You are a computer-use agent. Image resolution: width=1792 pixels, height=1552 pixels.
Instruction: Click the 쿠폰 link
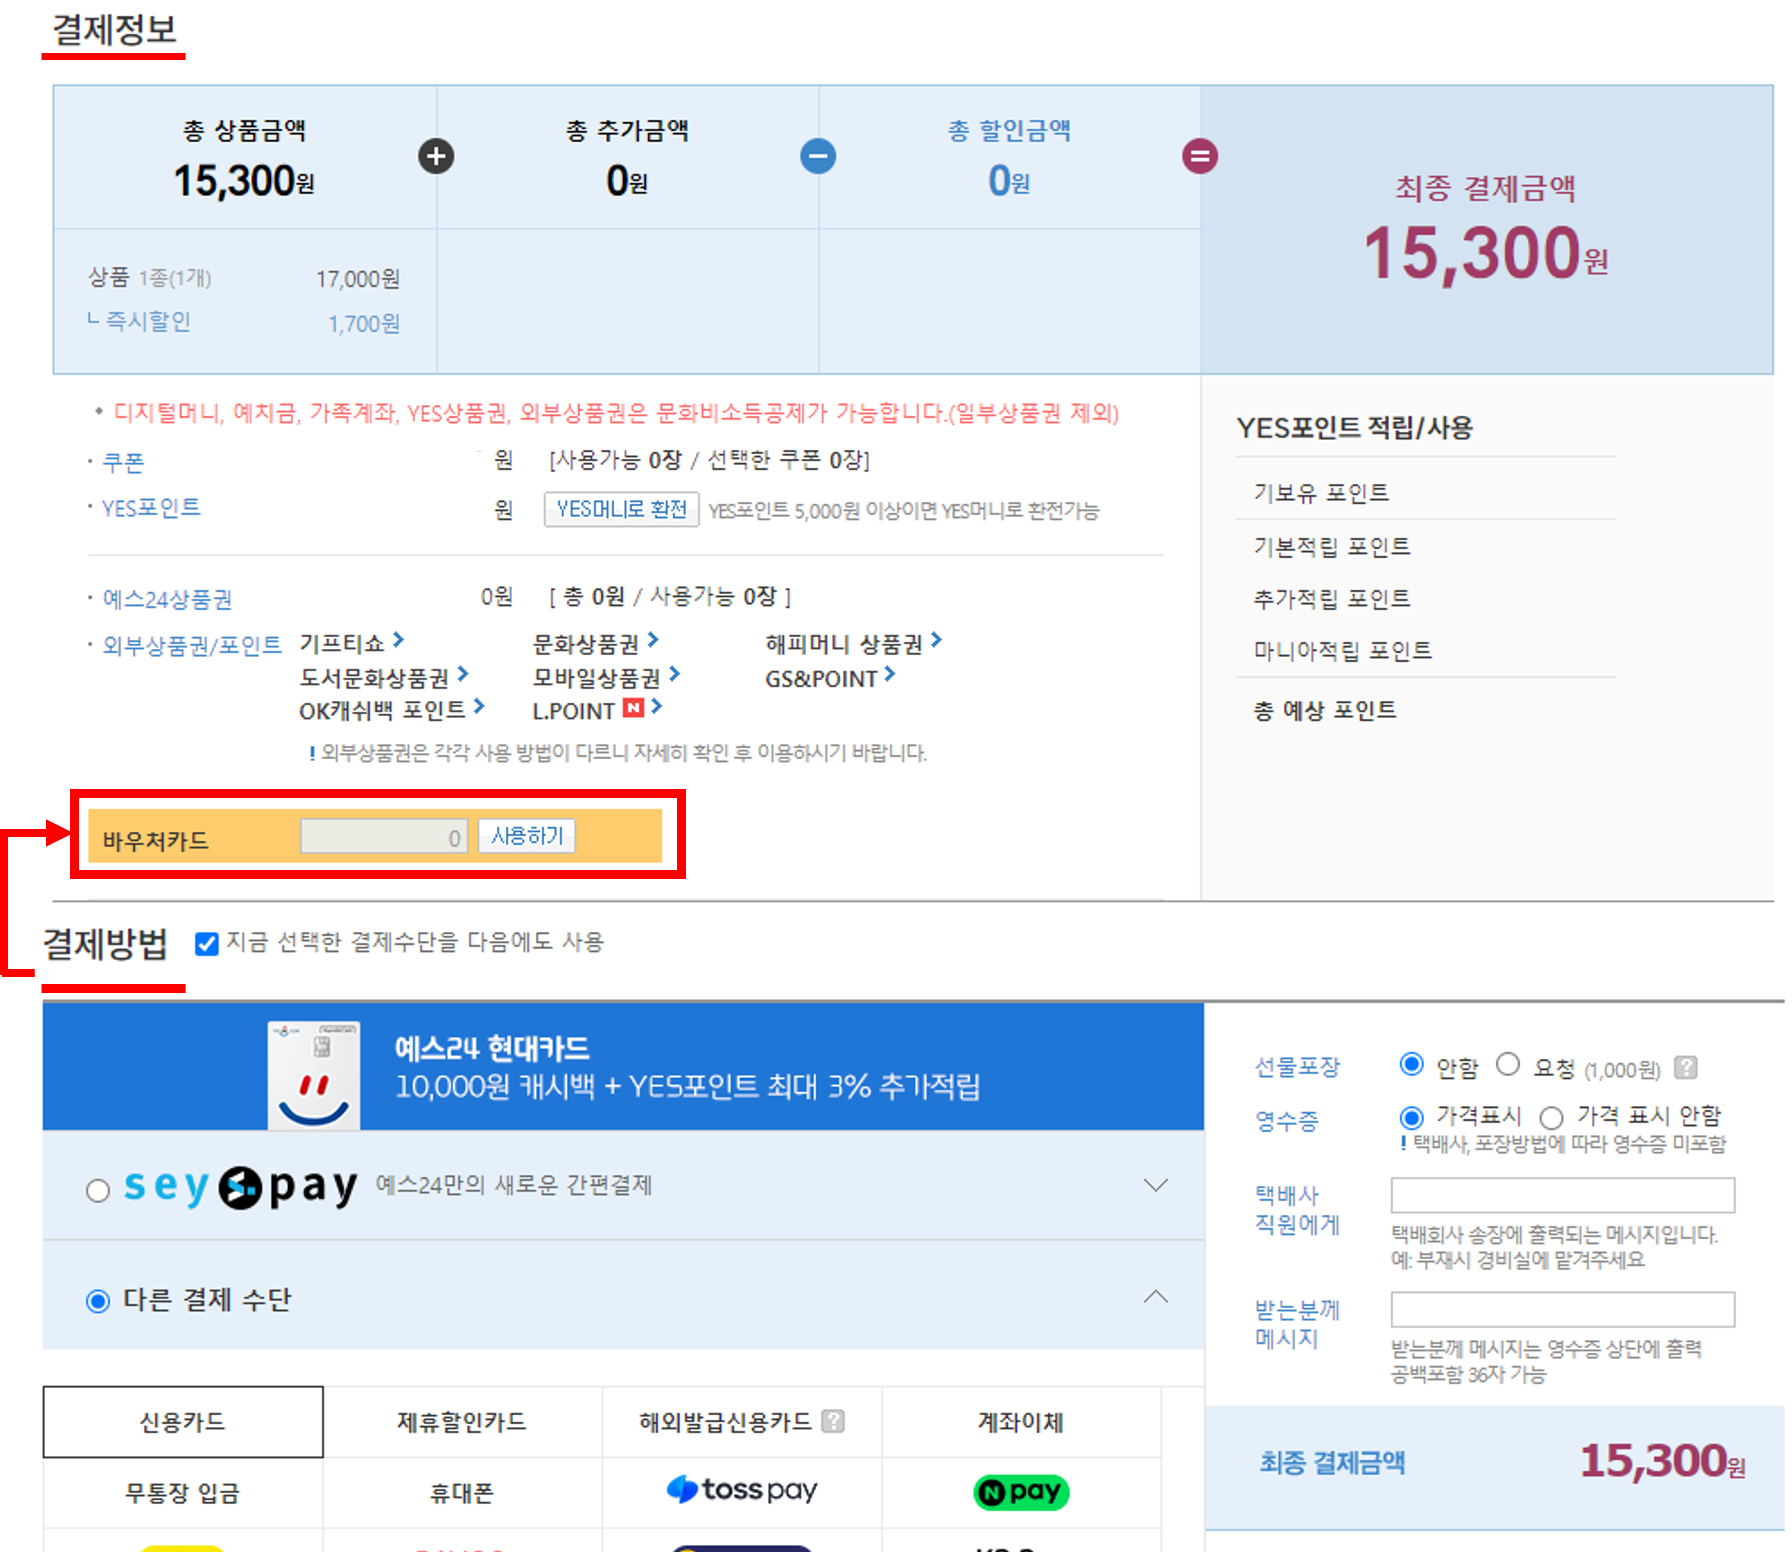(x=123, y=462)
